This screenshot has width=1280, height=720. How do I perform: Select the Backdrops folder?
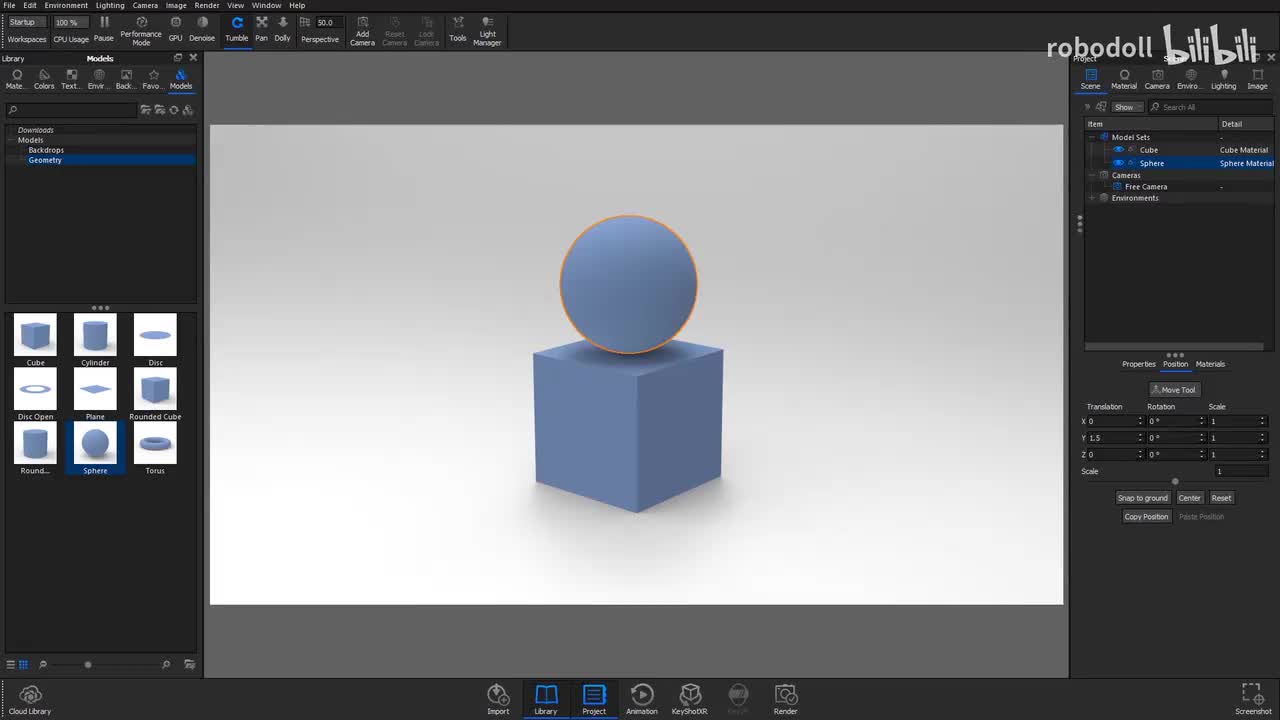[46, 150]
